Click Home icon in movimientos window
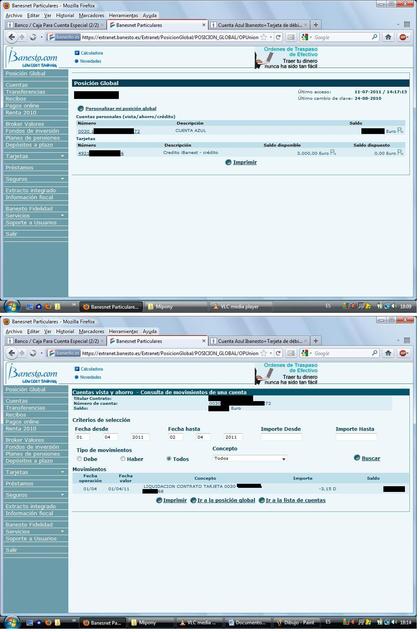This screenshot has height=632, width=420. pos(388,353)
